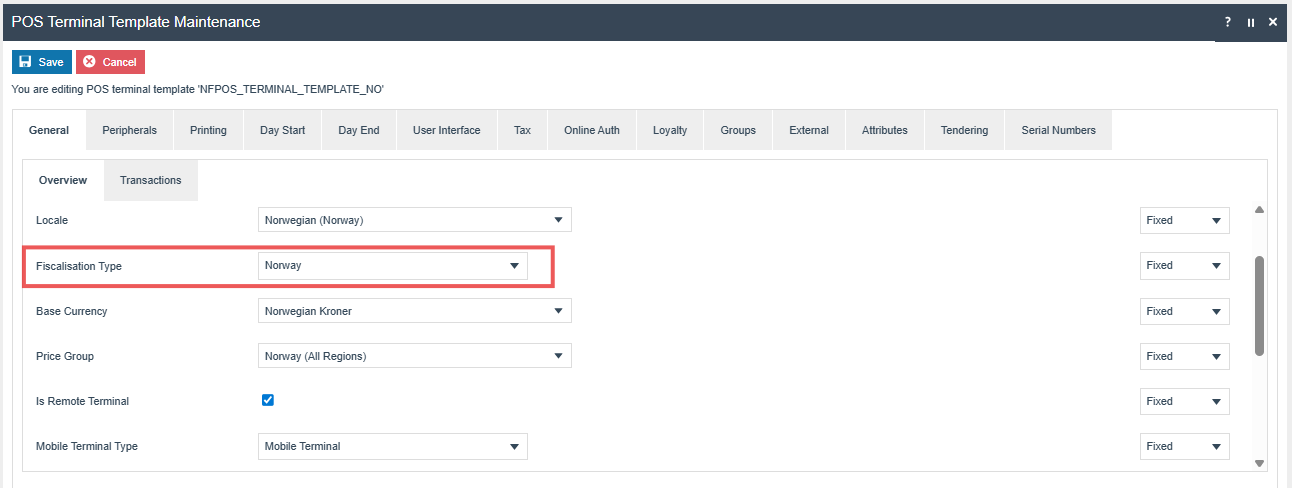This screenshot has height=488, width=1292.
Task: Click the Mobile Terminal Type label
Action: click(x=87, y=446)
